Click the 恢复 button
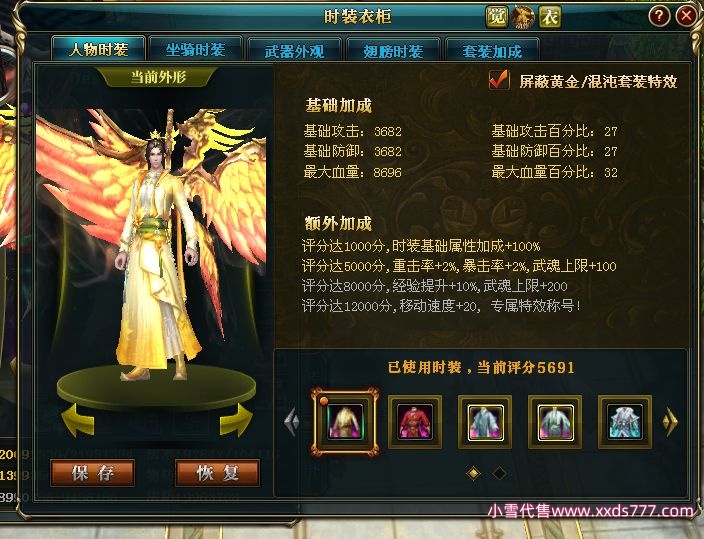This screenshot has height=539, width=704. tap(217, 473)
